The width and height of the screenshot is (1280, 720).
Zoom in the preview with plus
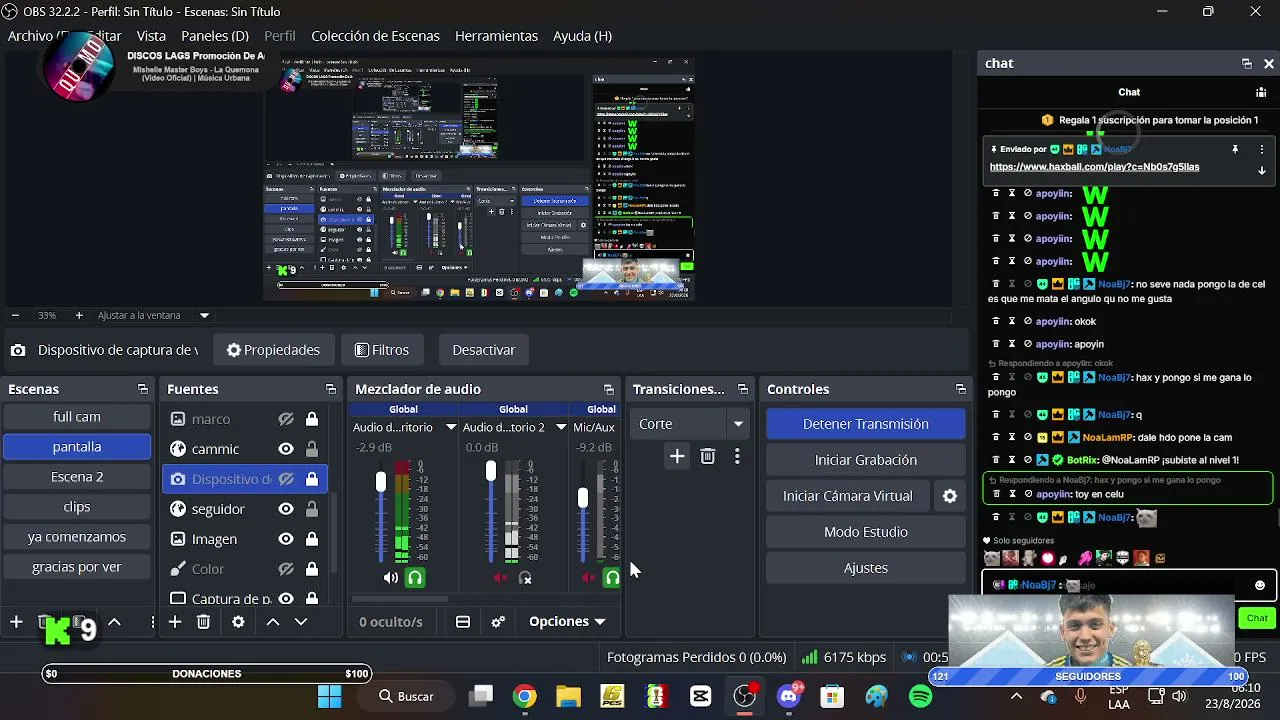(79, 315)
